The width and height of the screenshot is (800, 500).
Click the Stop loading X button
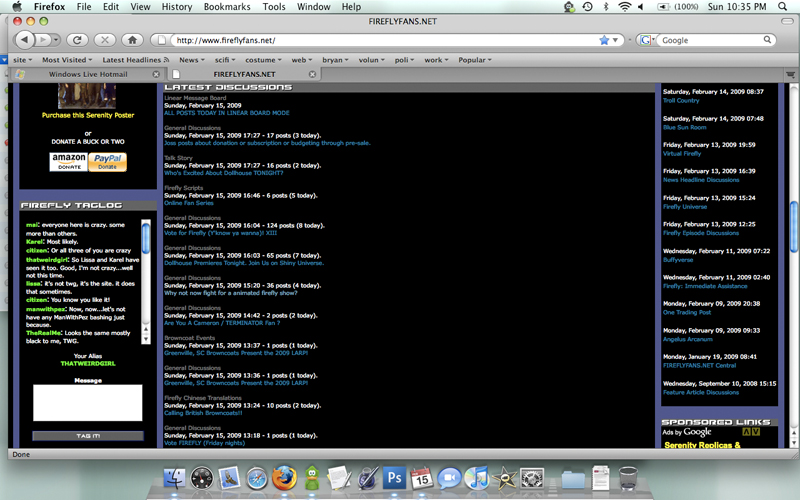click(x=105, y=40)
